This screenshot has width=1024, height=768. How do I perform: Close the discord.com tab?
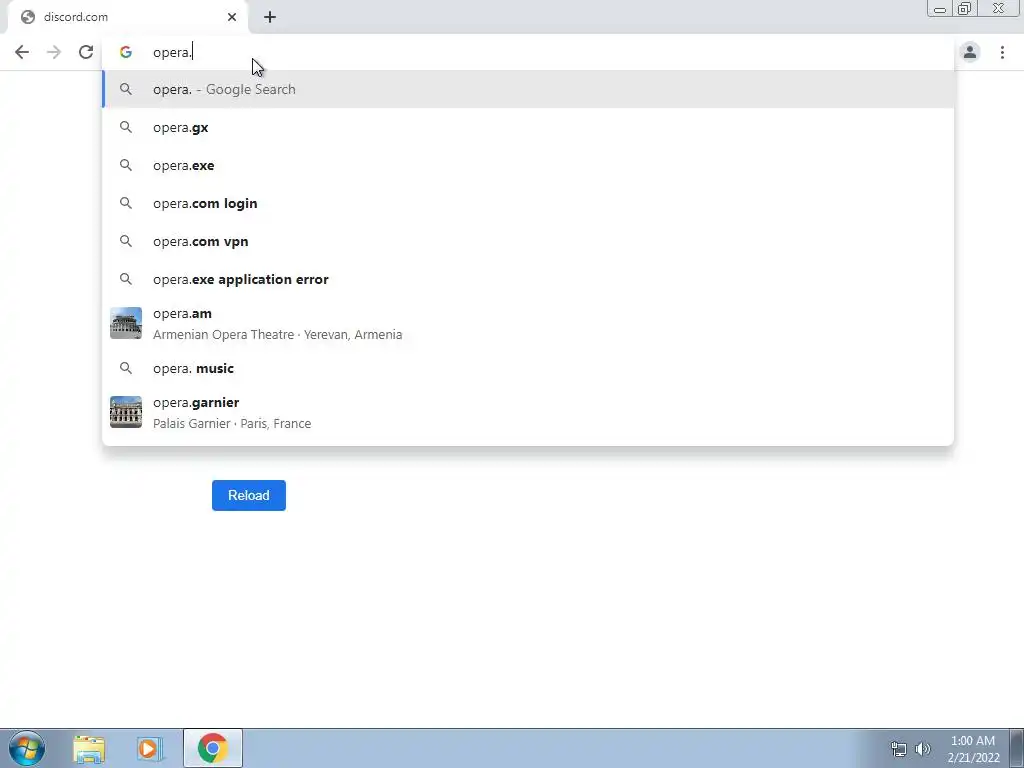232,17
